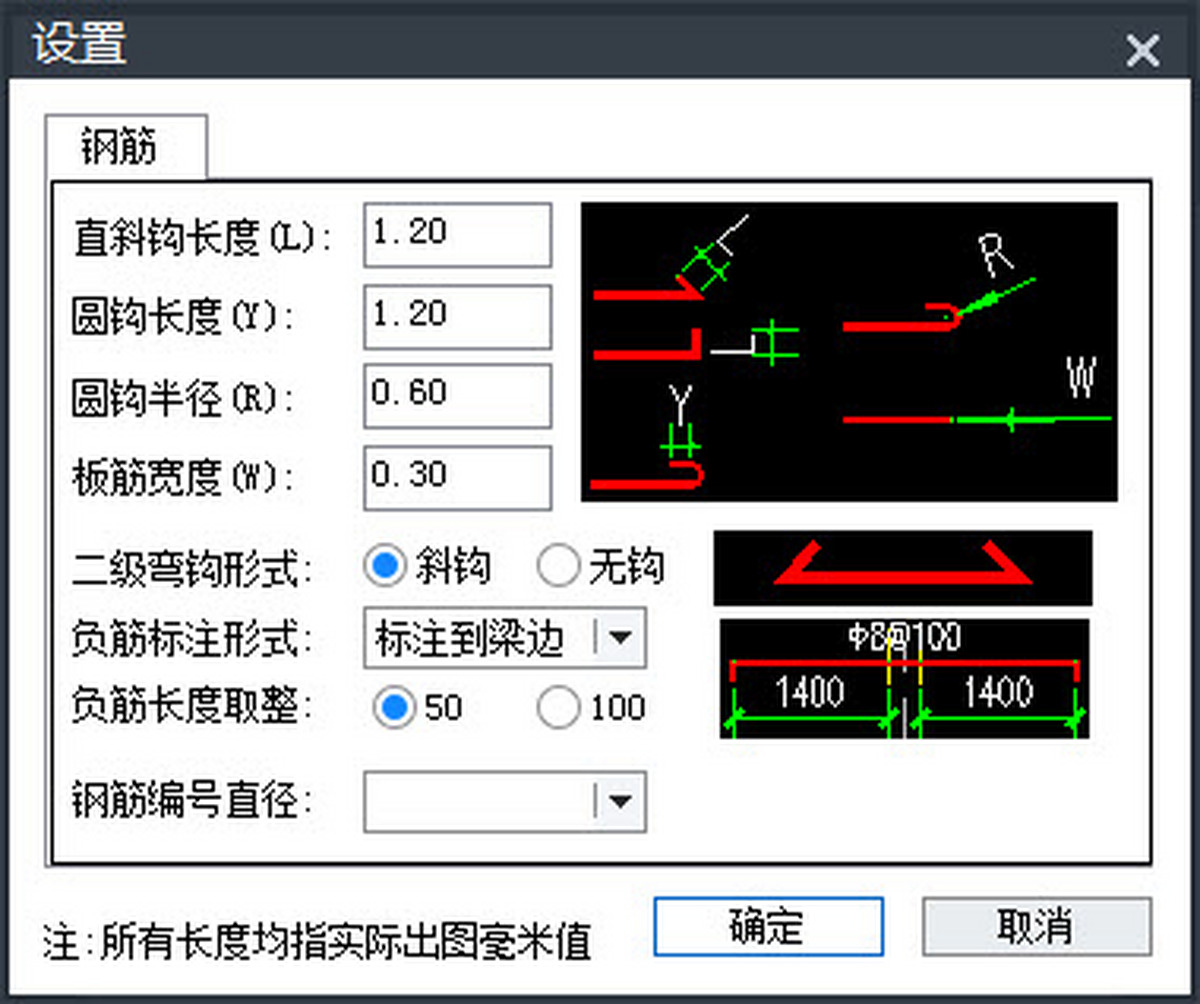Cancel the dialog with 取消 button
1200x1004 pixels.
click(x=1036, y=927)
